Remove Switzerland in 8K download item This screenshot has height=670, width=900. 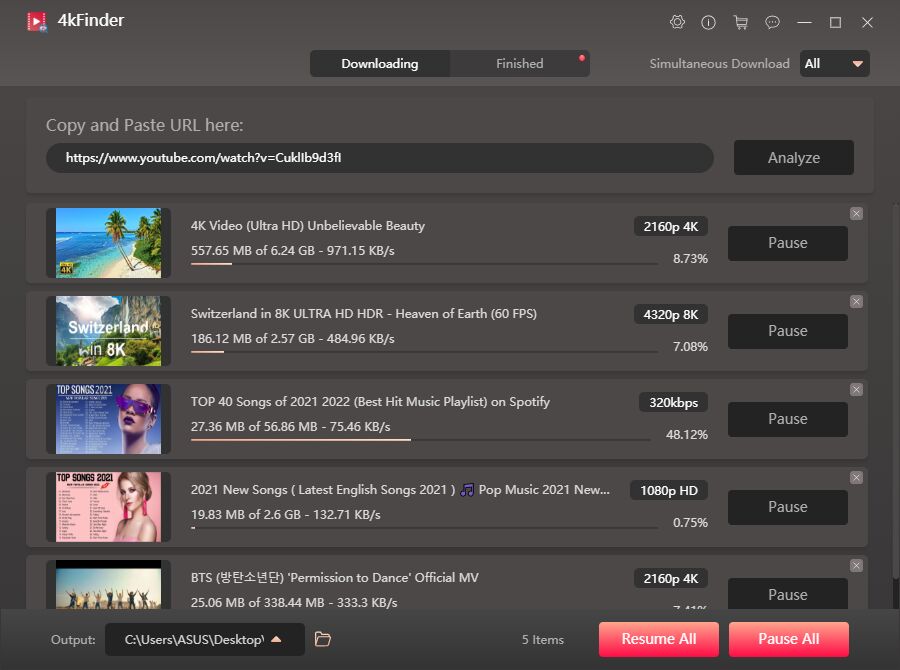(856, 301)
